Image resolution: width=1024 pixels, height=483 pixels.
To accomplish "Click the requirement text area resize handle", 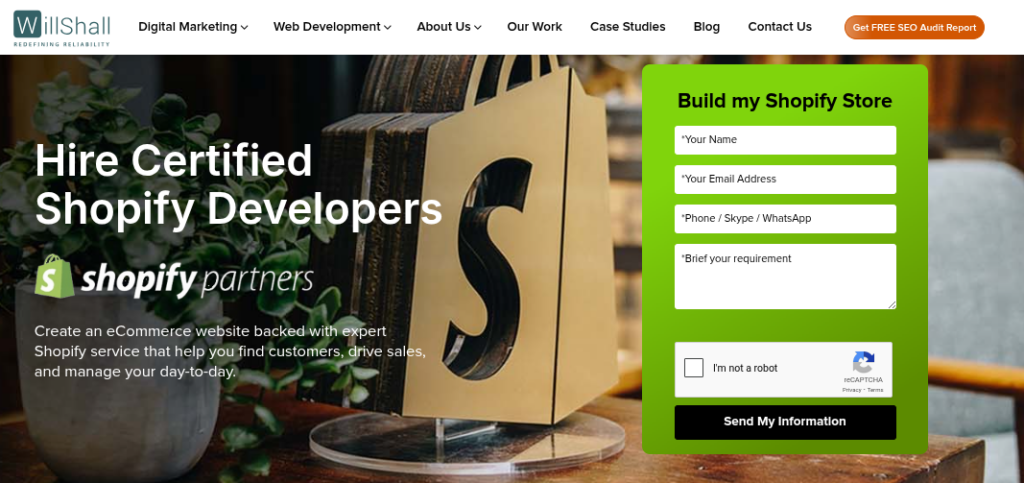I will (892, 305).
